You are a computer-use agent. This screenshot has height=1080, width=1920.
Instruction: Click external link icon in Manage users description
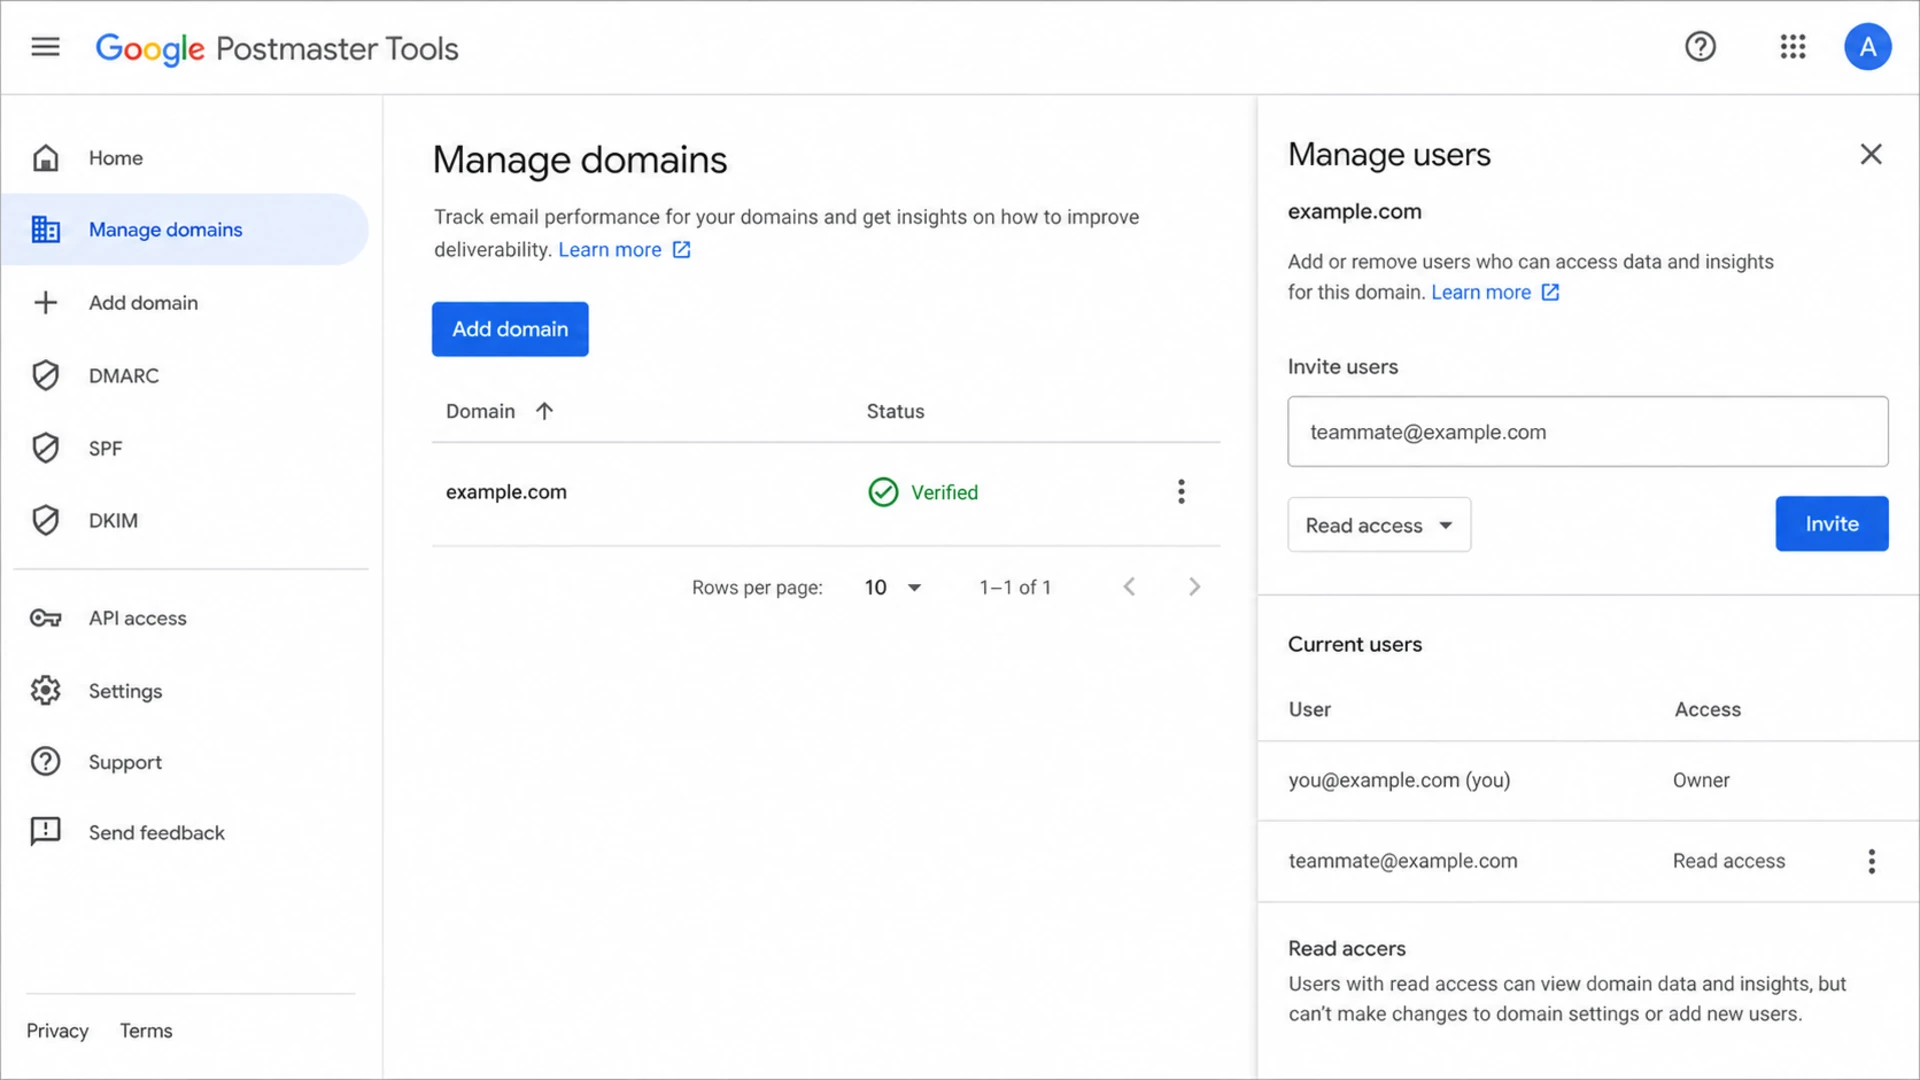coord(1550,292)
